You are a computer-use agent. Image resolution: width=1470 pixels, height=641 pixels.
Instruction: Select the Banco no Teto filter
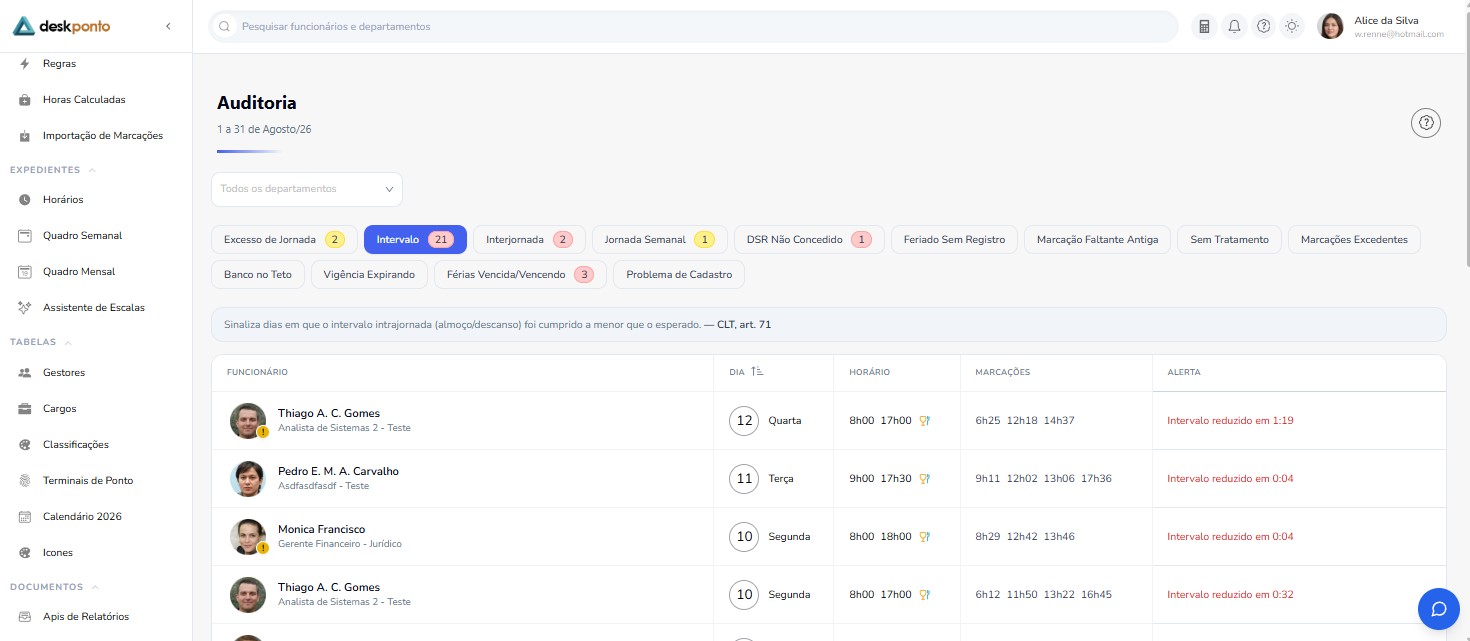(258, 275)
